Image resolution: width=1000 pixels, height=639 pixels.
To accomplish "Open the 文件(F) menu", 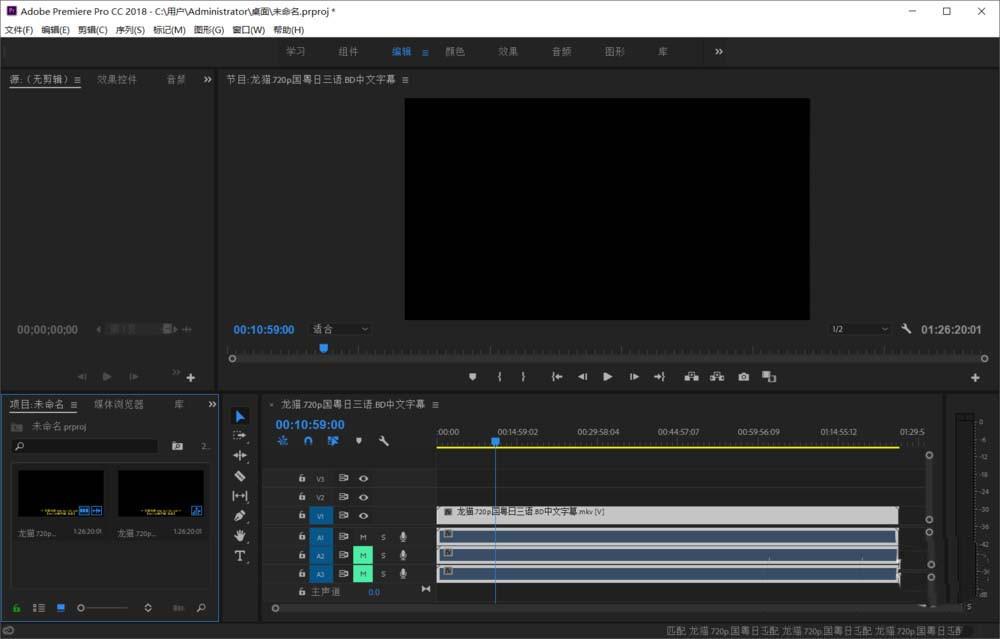I will pyautogui.click(x=18, y=29).
